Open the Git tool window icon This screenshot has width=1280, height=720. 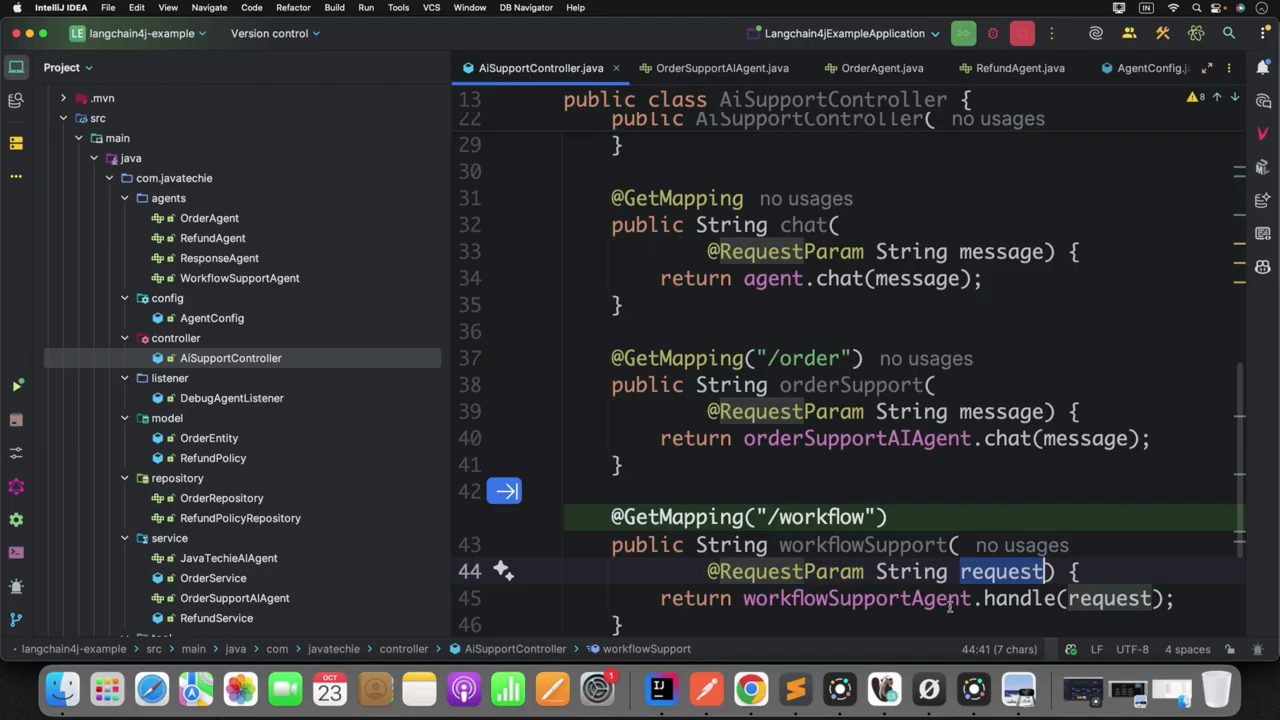(16, 619)
